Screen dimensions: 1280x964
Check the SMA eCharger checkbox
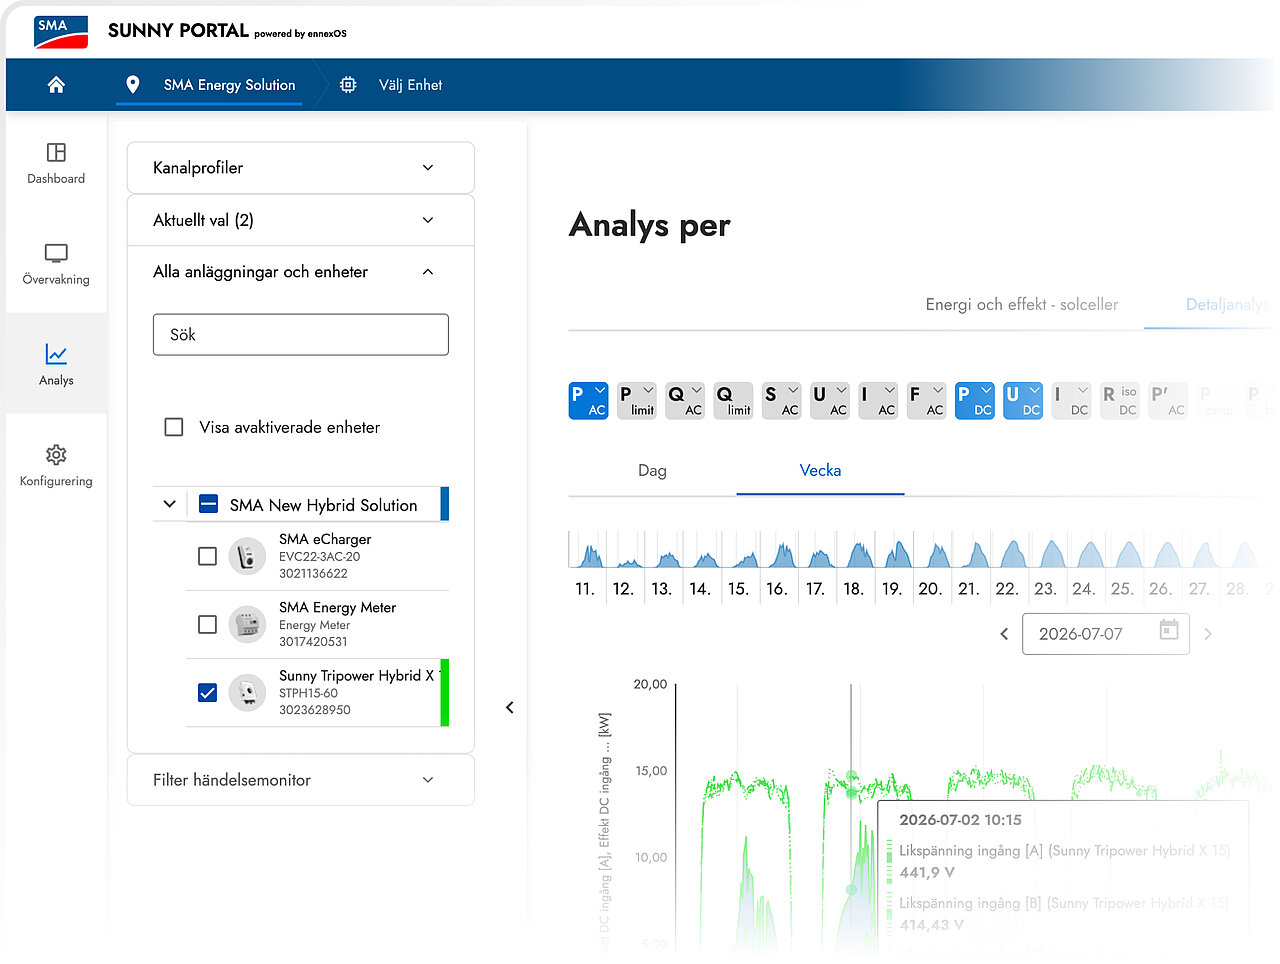(207, 556)
